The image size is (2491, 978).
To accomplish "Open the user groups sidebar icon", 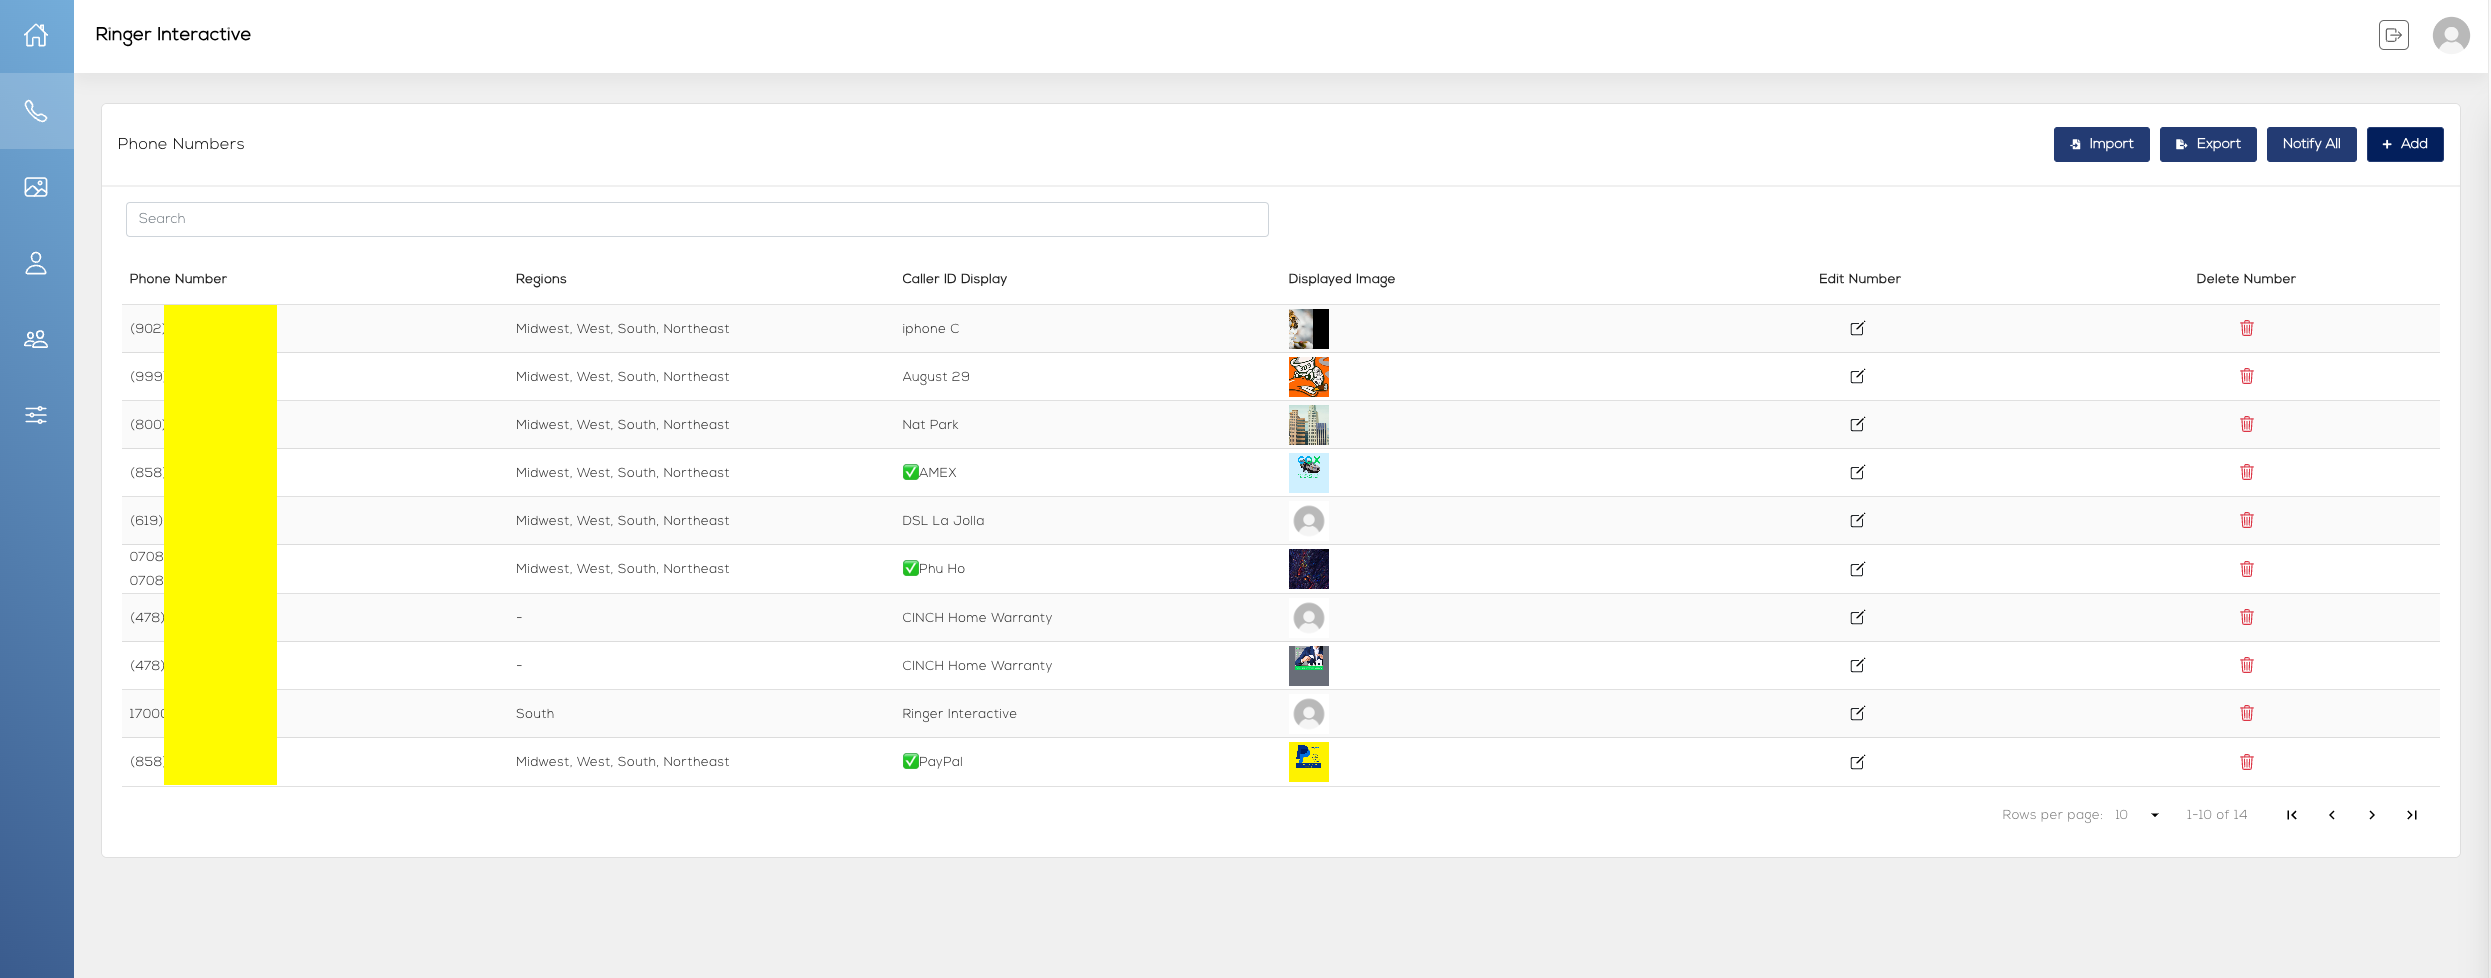I will 36,339.
